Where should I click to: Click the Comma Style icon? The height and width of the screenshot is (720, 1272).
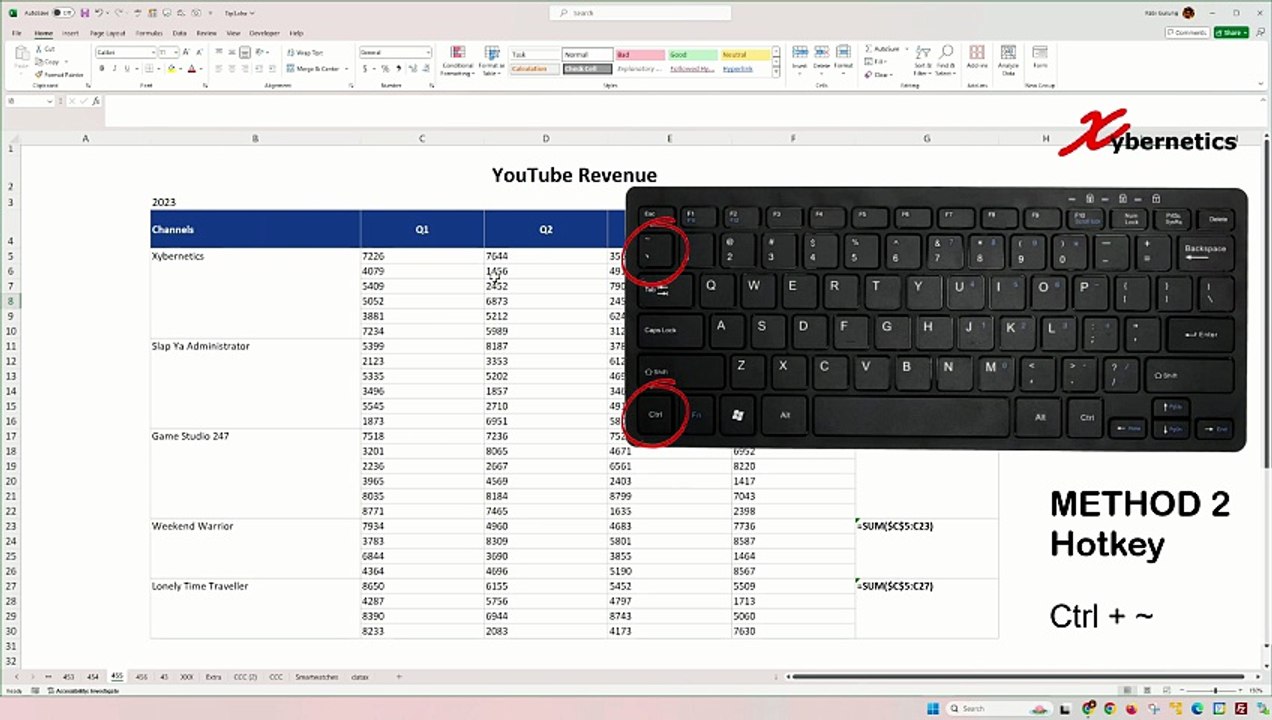399,69
